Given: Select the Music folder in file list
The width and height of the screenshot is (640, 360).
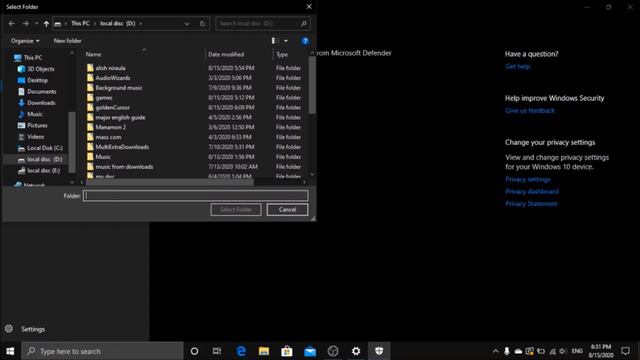Looking at the screenshot, I should (x=103, y=157).
